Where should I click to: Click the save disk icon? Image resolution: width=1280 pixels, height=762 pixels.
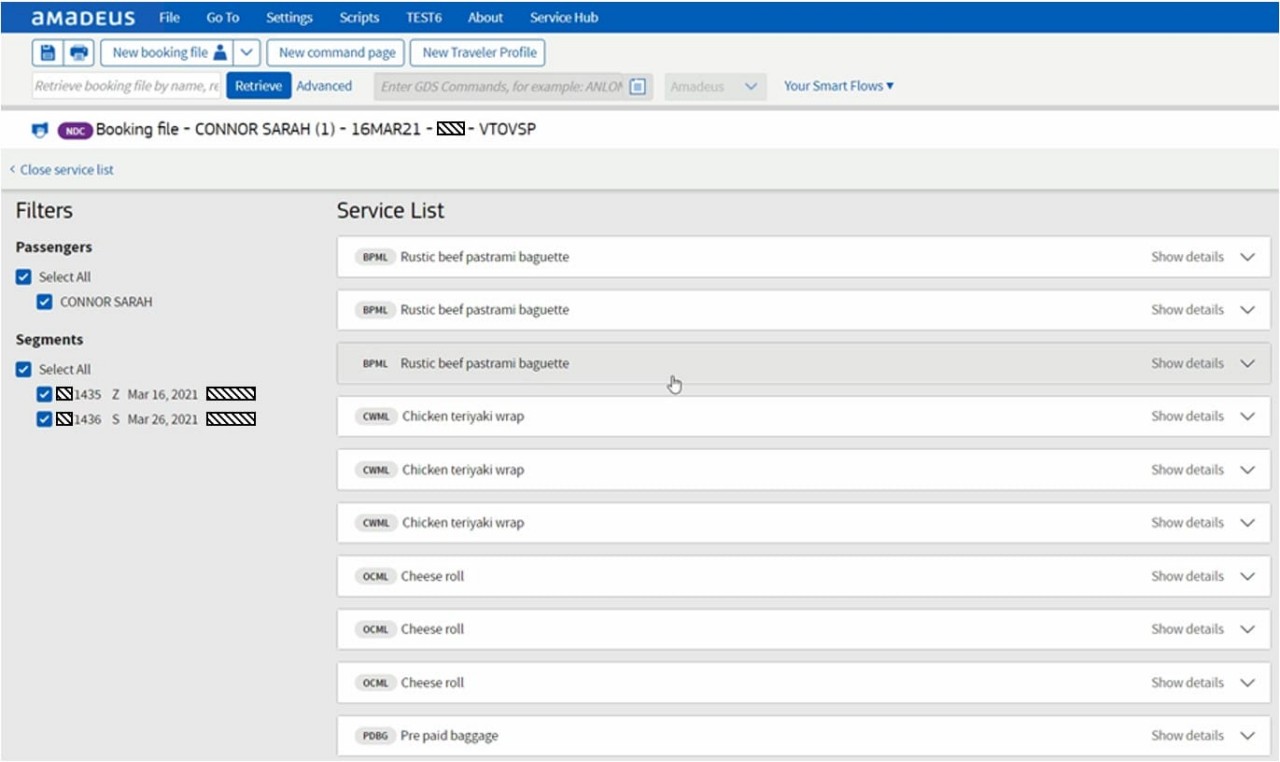click(x=48, y=53)
